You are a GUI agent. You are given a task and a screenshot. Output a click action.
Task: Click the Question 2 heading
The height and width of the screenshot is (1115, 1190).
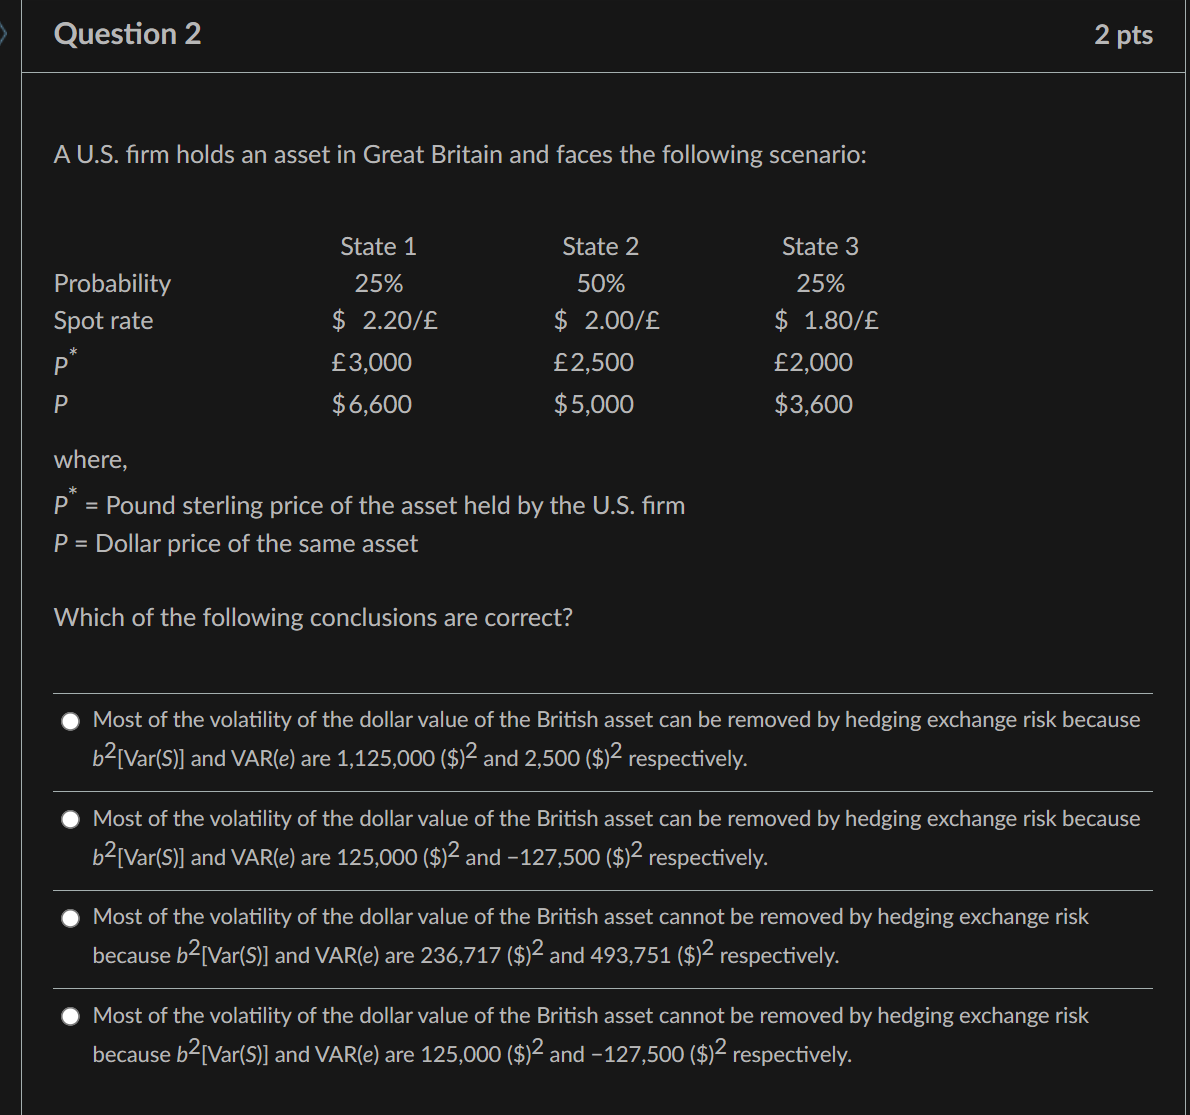(127, 34)
